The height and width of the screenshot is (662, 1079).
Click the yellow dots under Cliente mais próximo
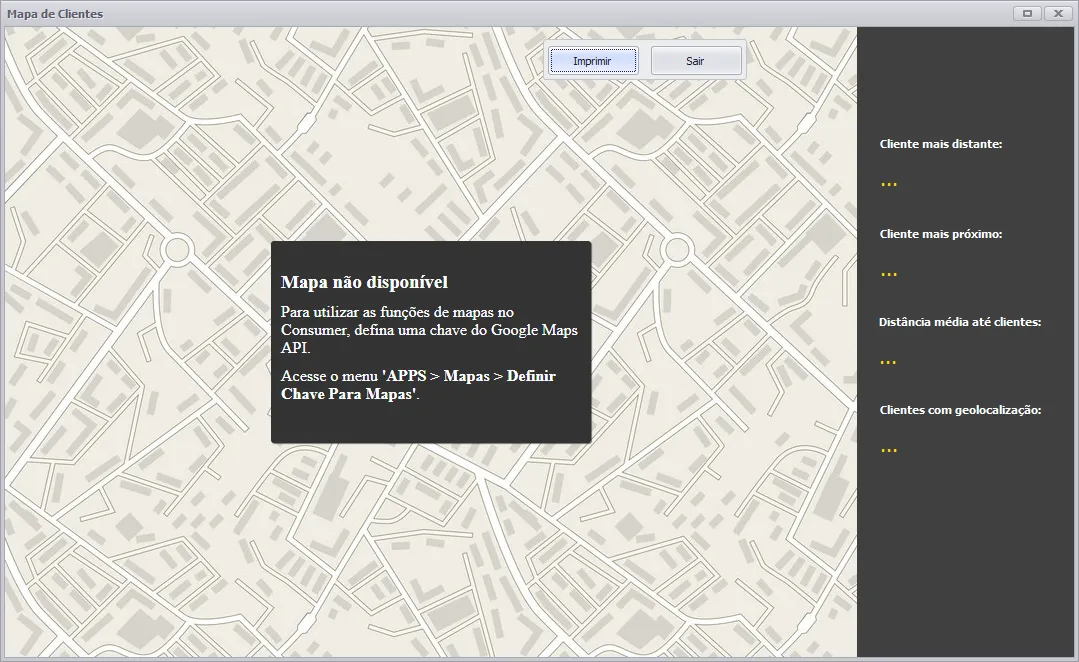point(888,273)
